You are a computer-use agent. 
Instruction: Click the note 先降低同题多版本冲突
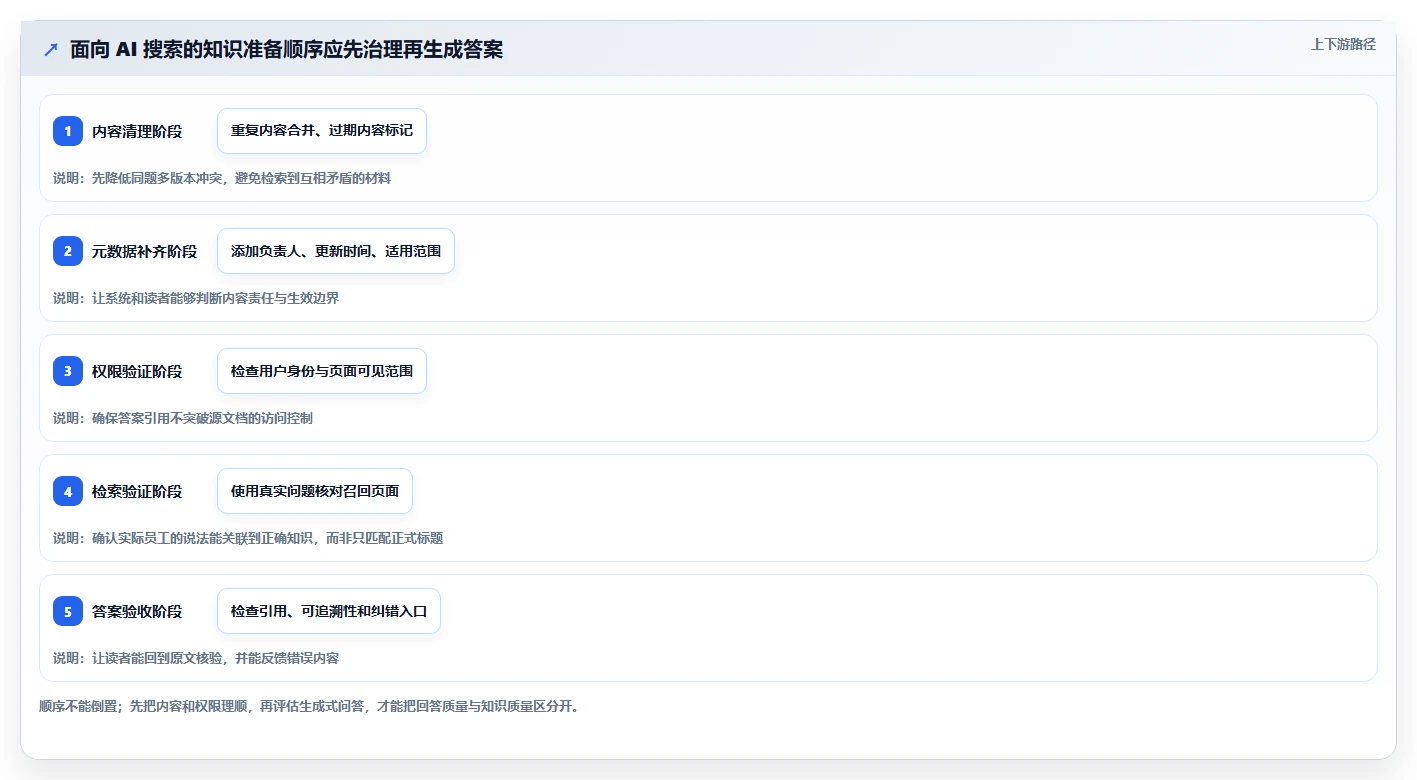(156, 178)
